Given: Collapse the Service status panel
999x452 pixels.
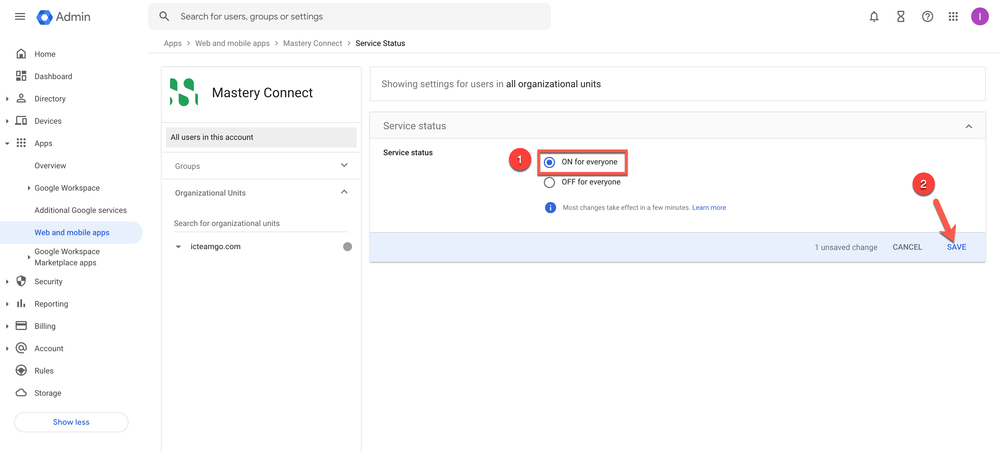Looking at the screenshot, I should pyautogui.click(x=968, y=127).
